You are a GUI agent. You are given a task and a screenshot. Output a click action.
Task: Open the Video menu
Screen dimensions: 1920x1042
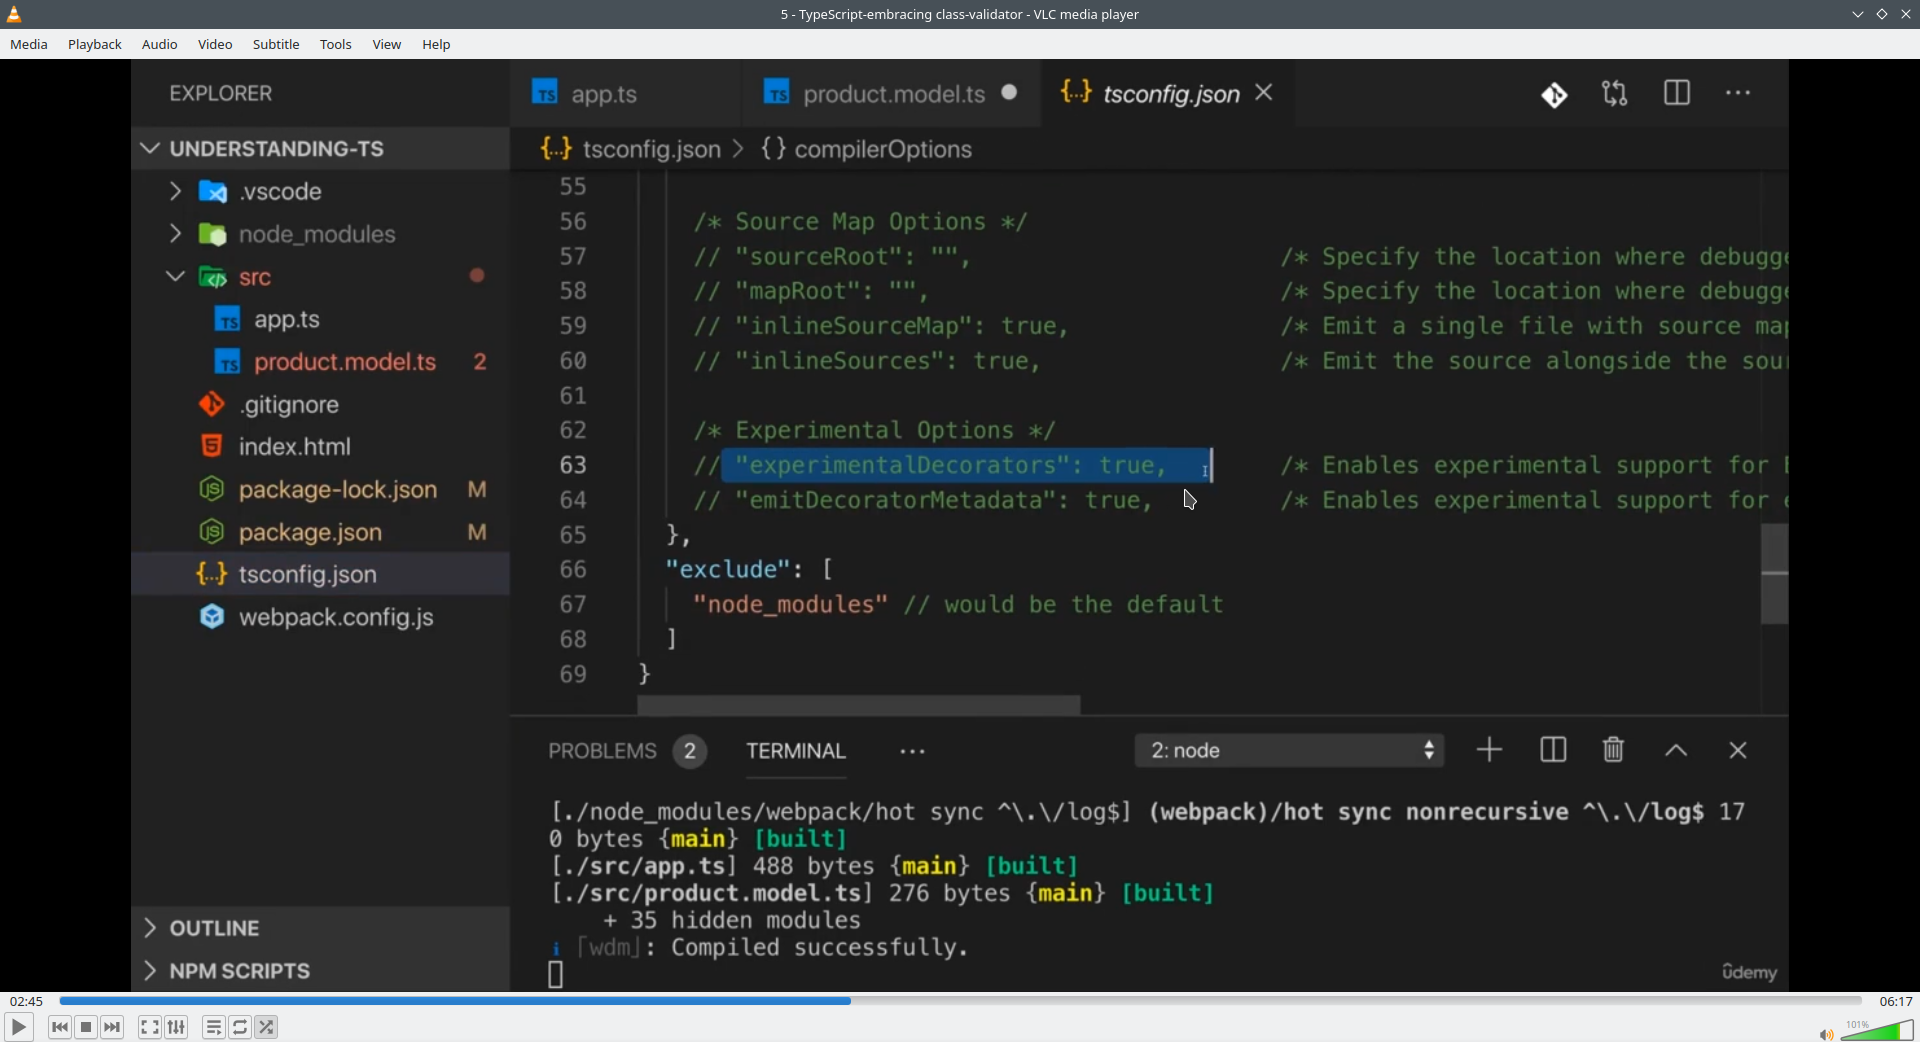[x=215, y=44]
